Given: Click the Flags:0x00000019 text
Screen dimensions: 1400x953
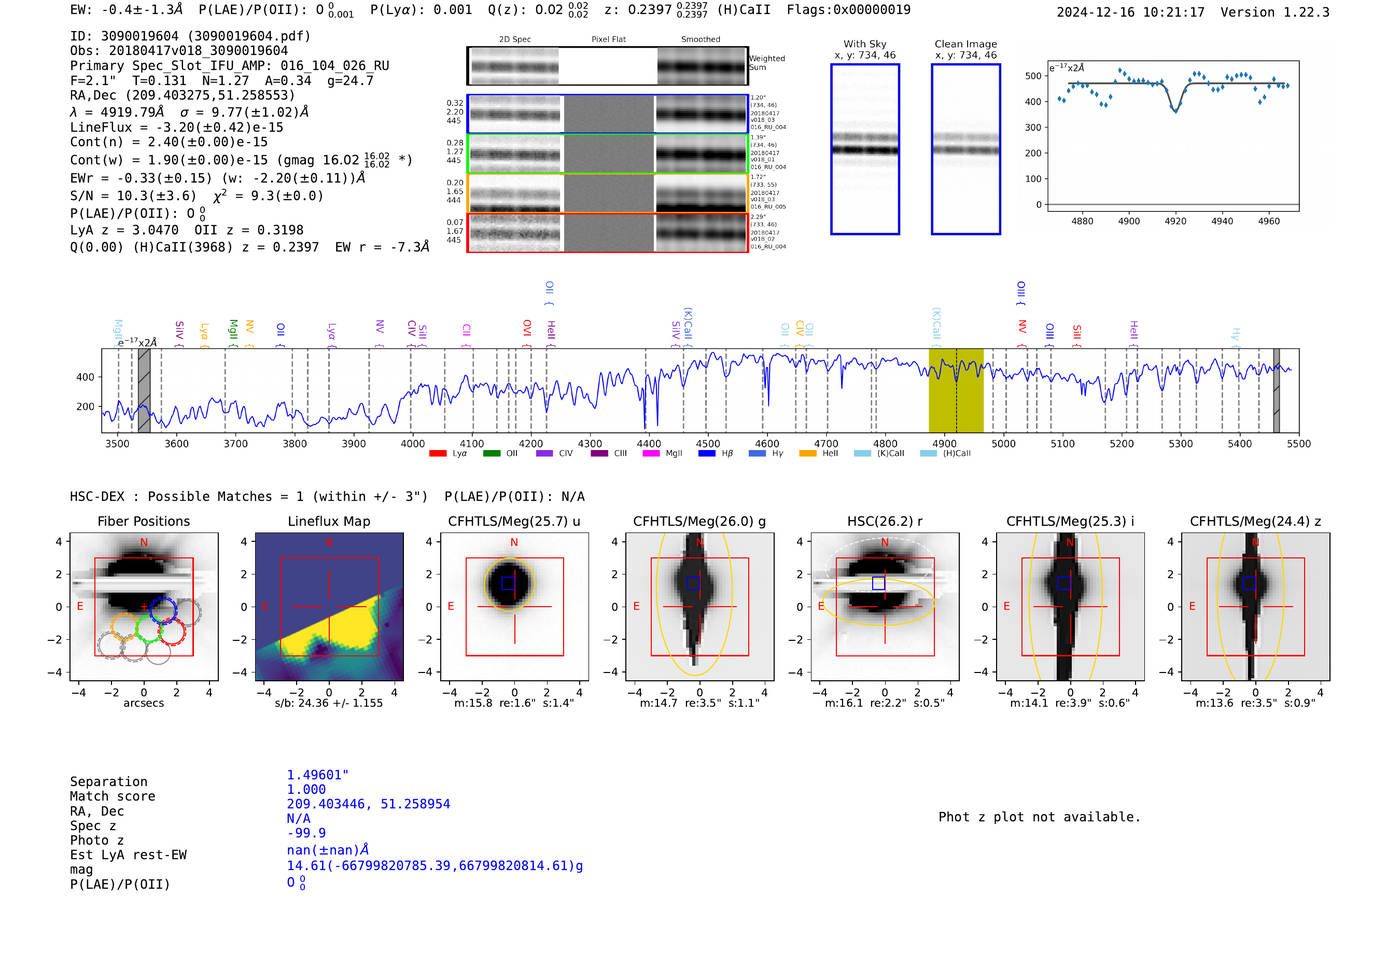Looking at the screenshot, I should tap(849, 9).
